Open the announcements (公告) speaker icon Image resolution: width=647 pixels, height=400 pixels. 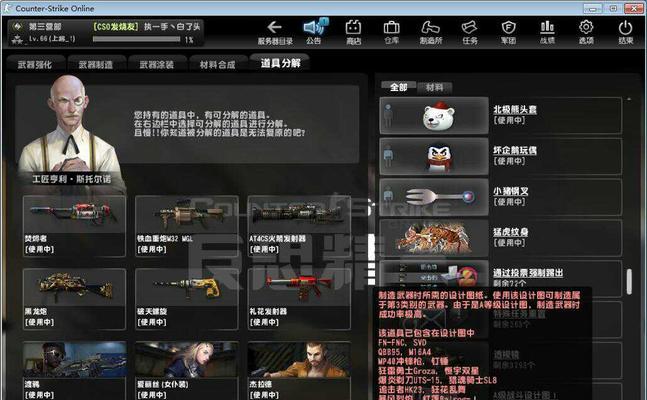(x=315, y=32)
